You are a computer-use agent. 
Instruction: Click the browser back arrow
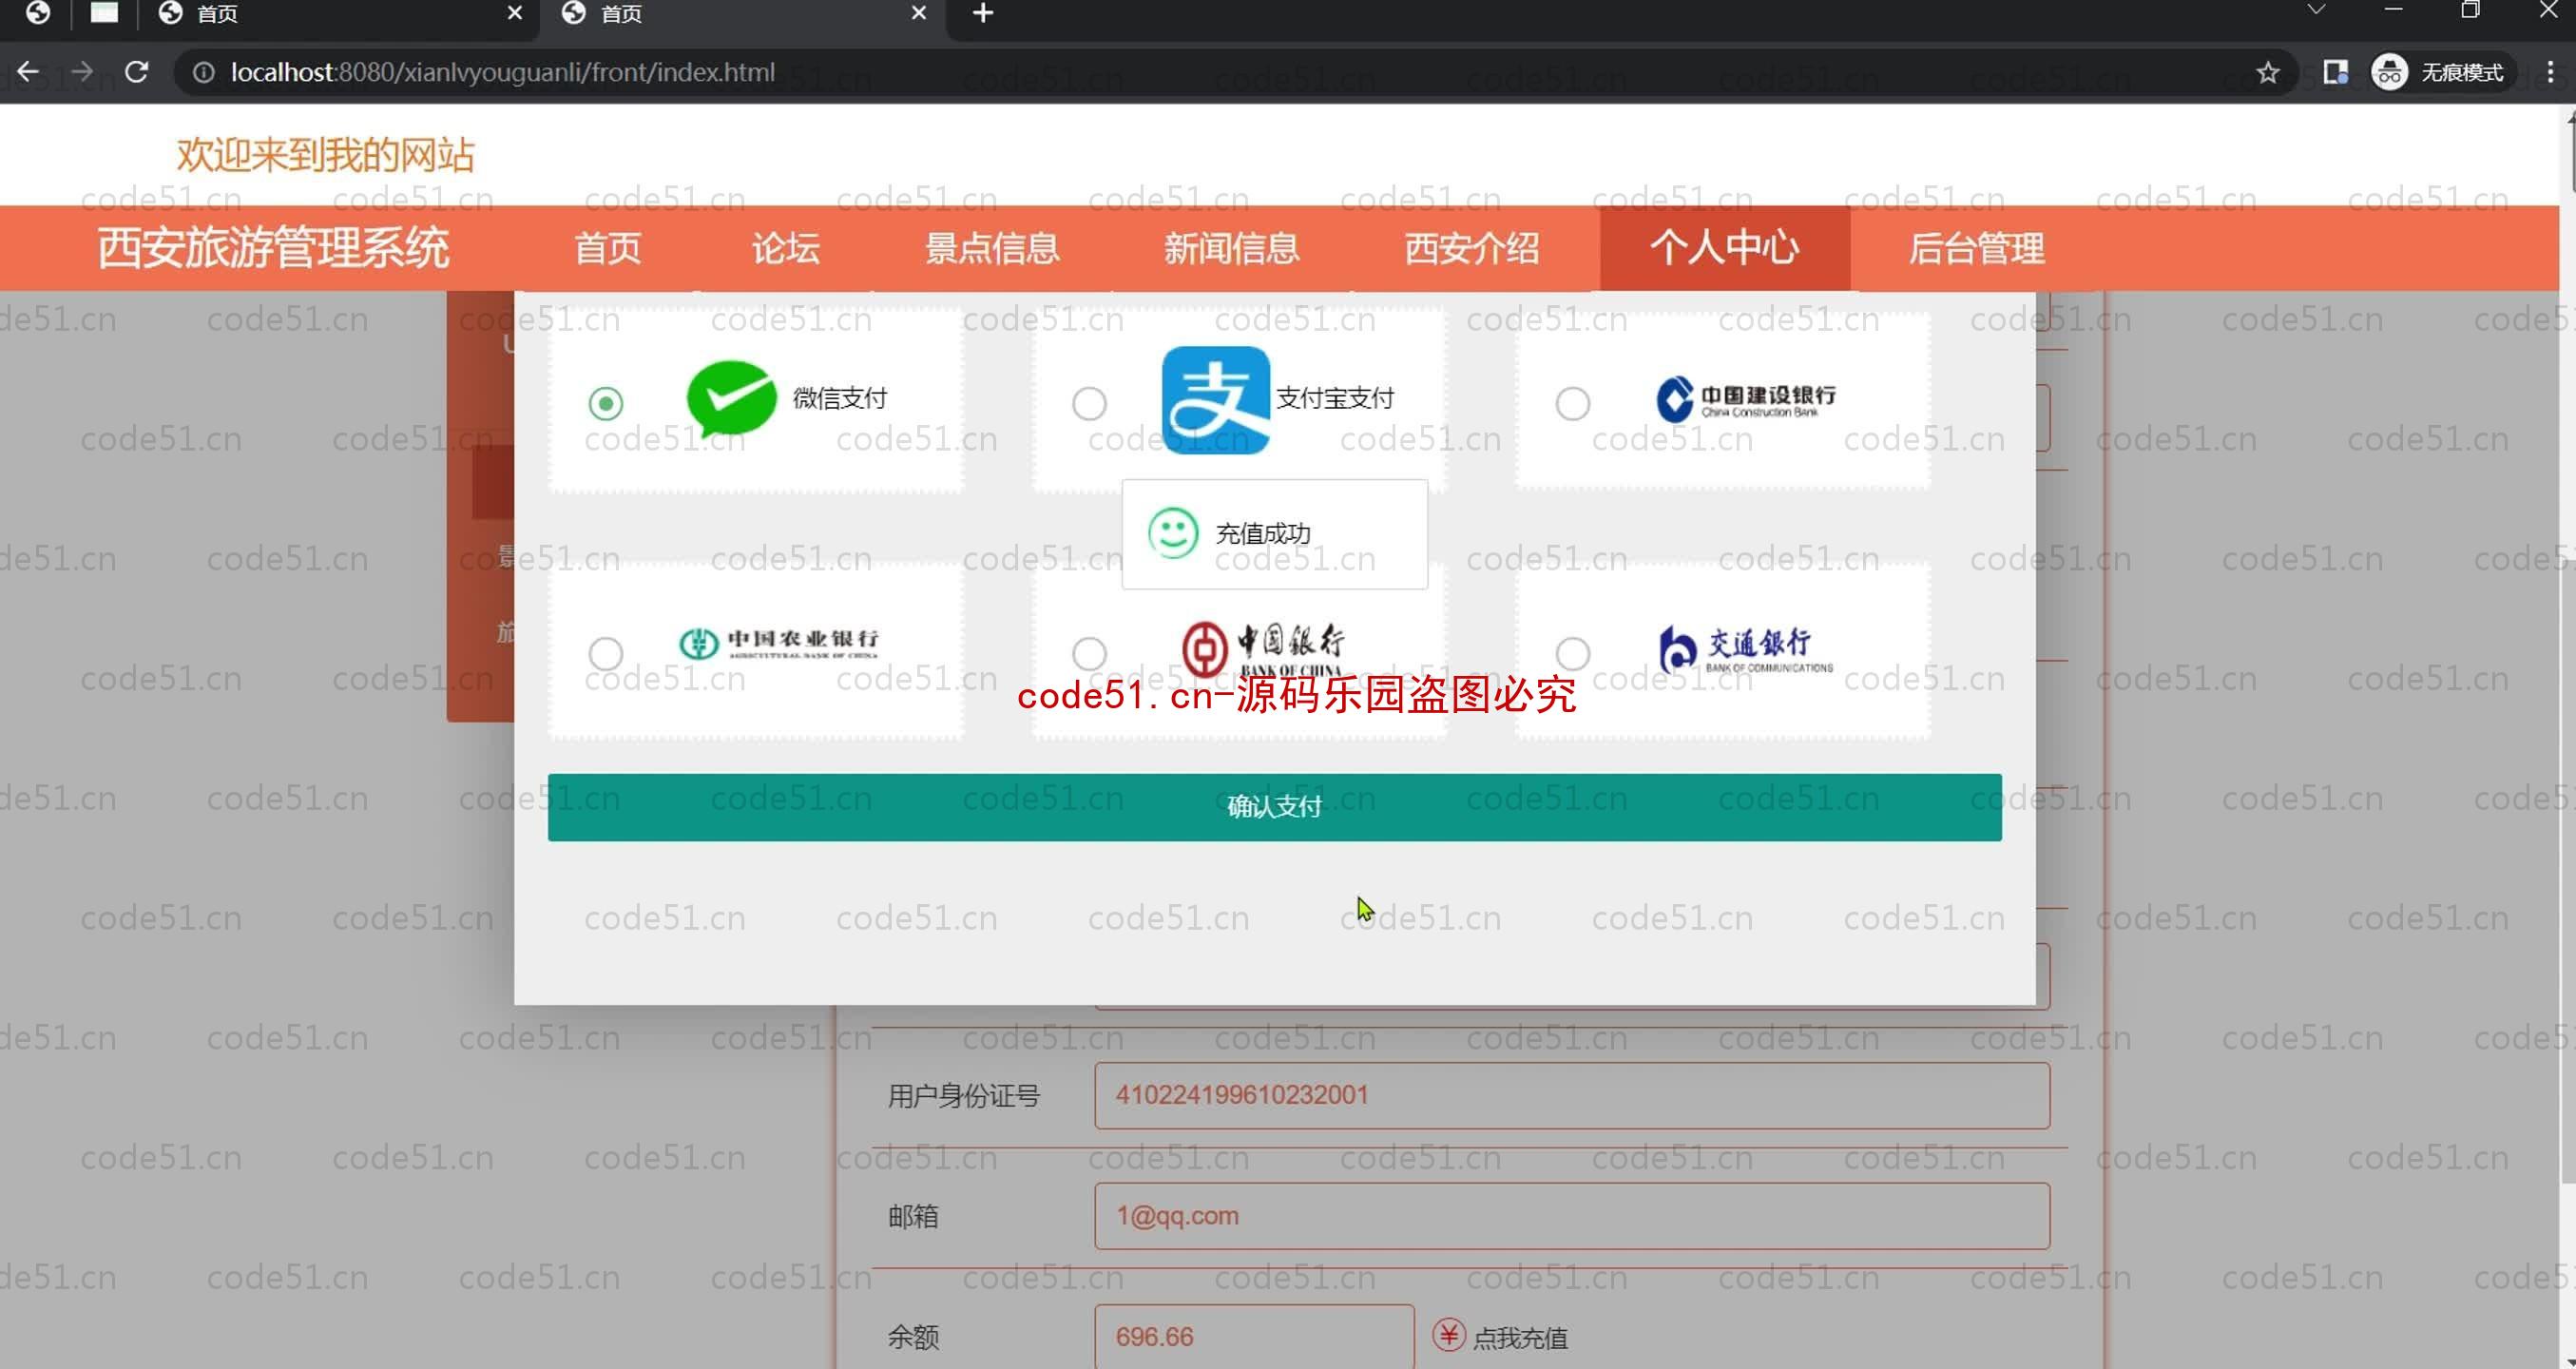pos(28,72)
